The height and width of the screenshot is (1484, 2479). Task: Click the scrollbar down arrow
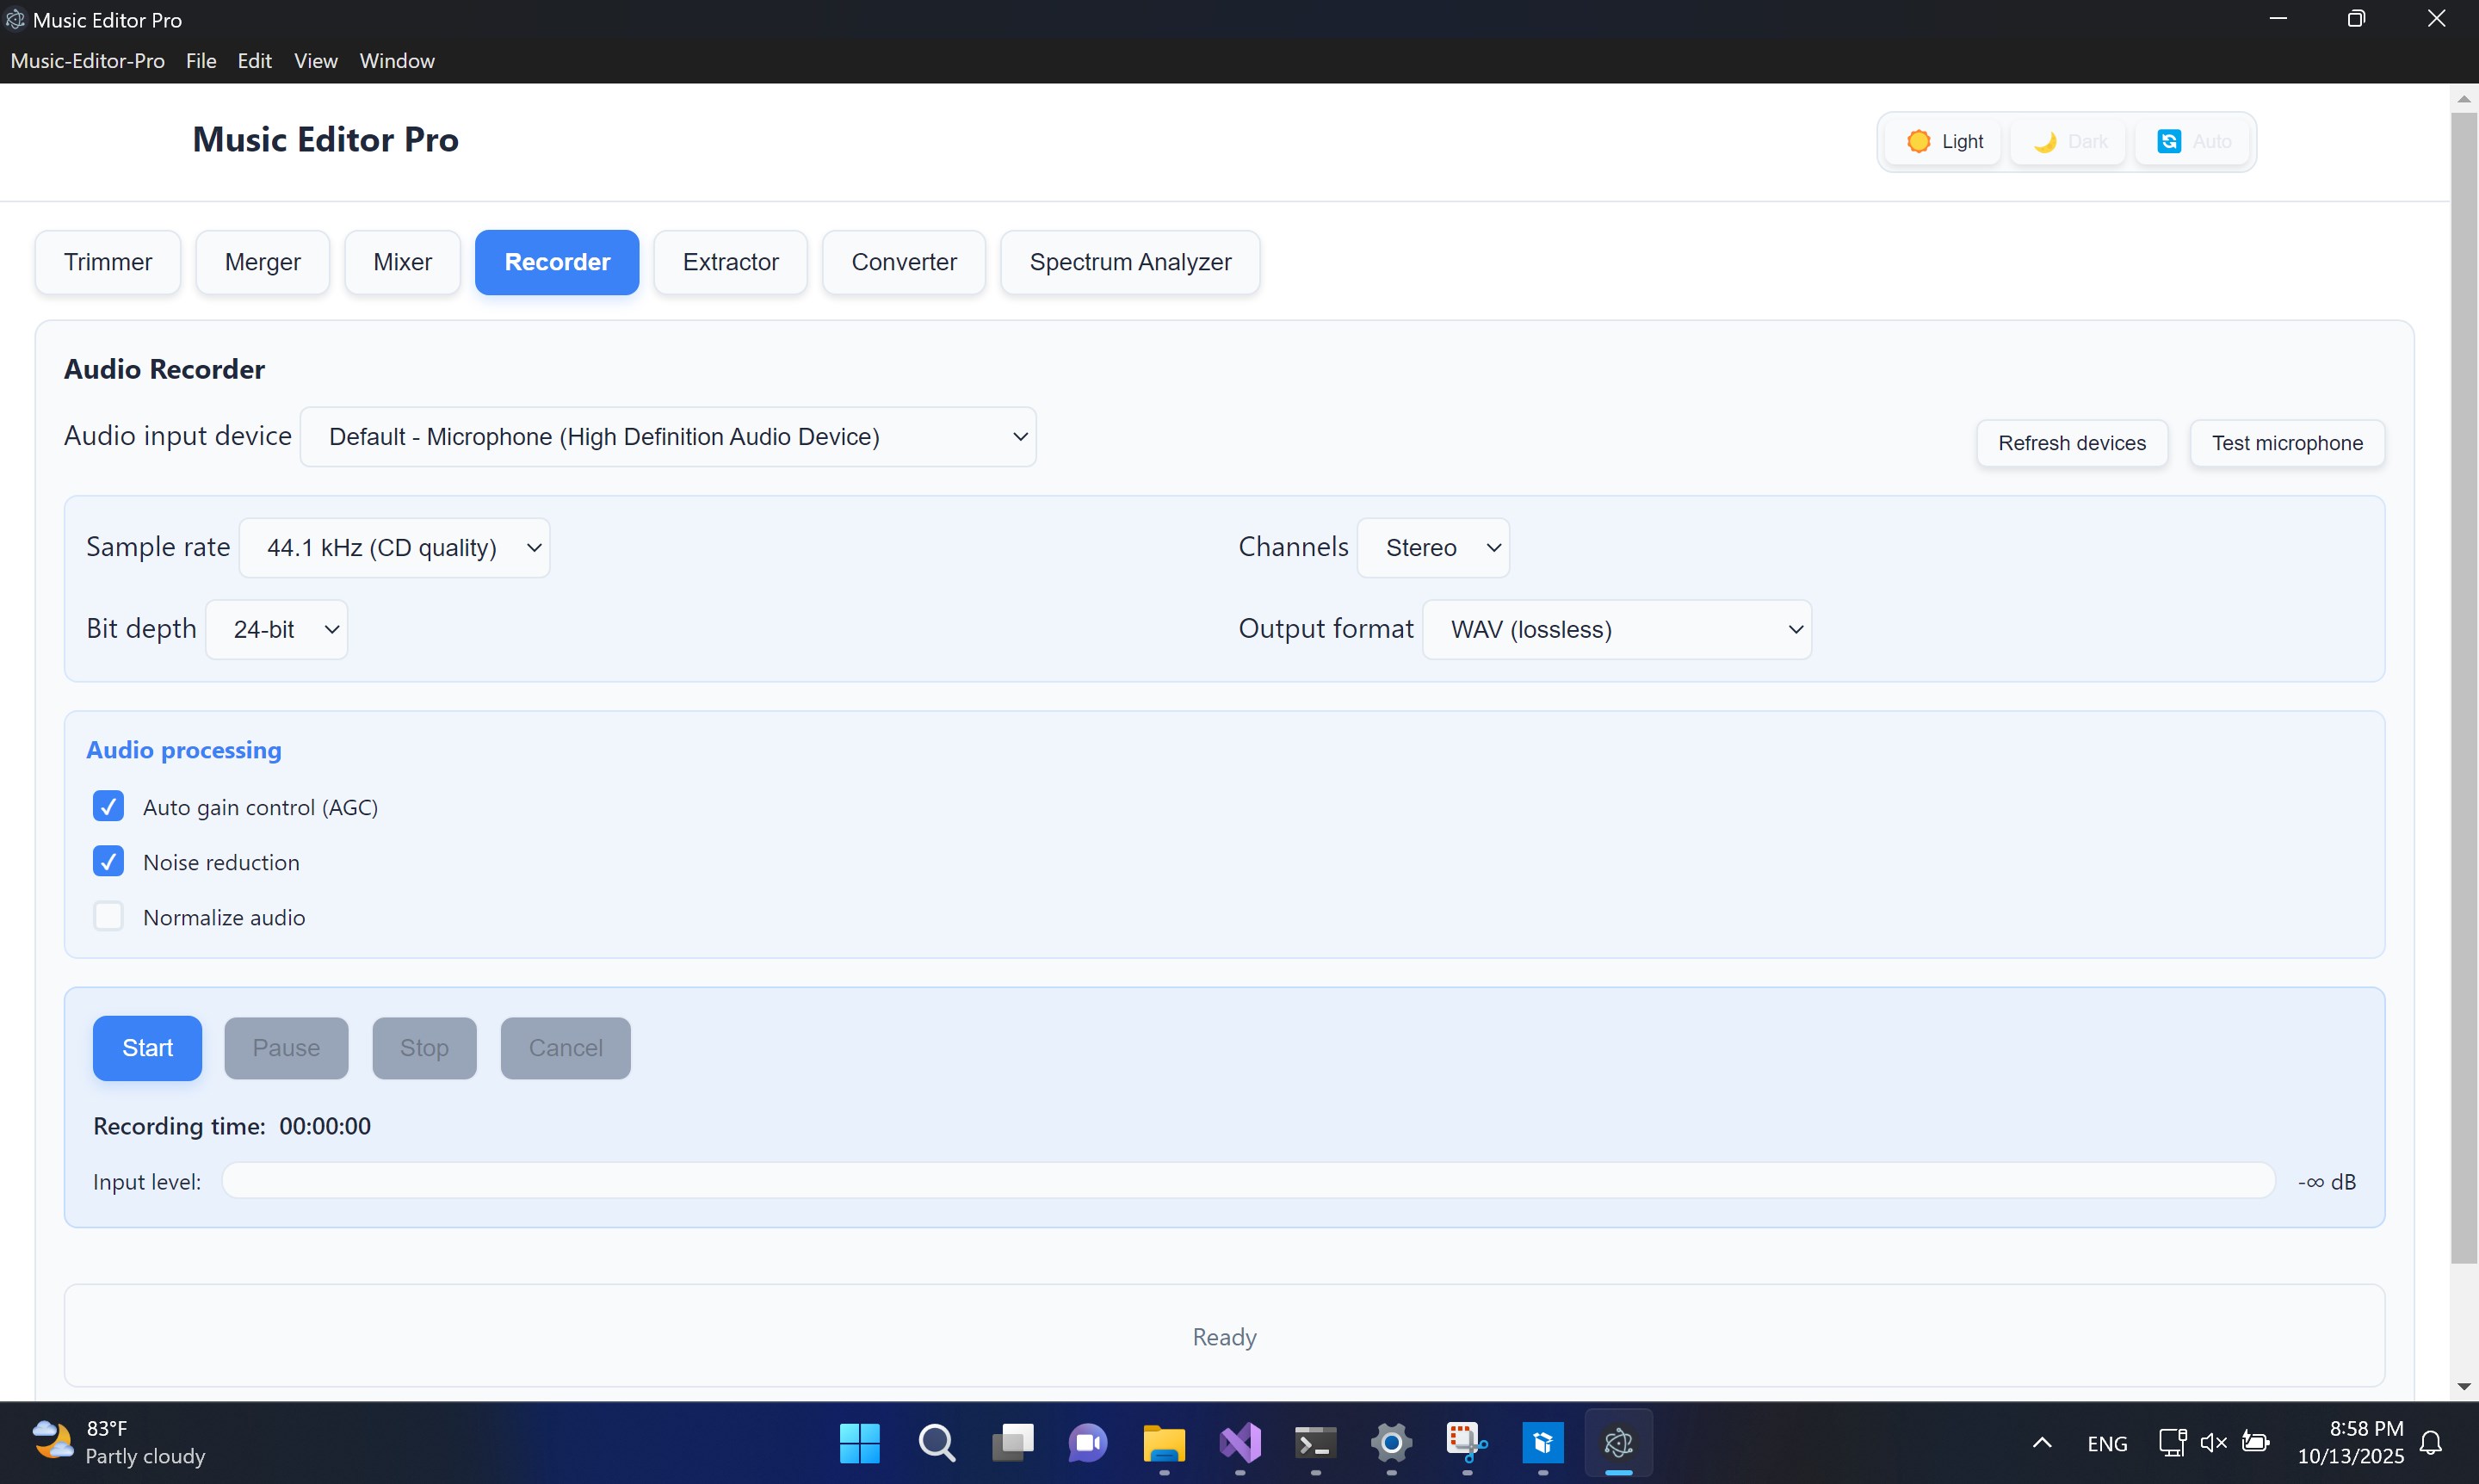tap(2464, 1387)
